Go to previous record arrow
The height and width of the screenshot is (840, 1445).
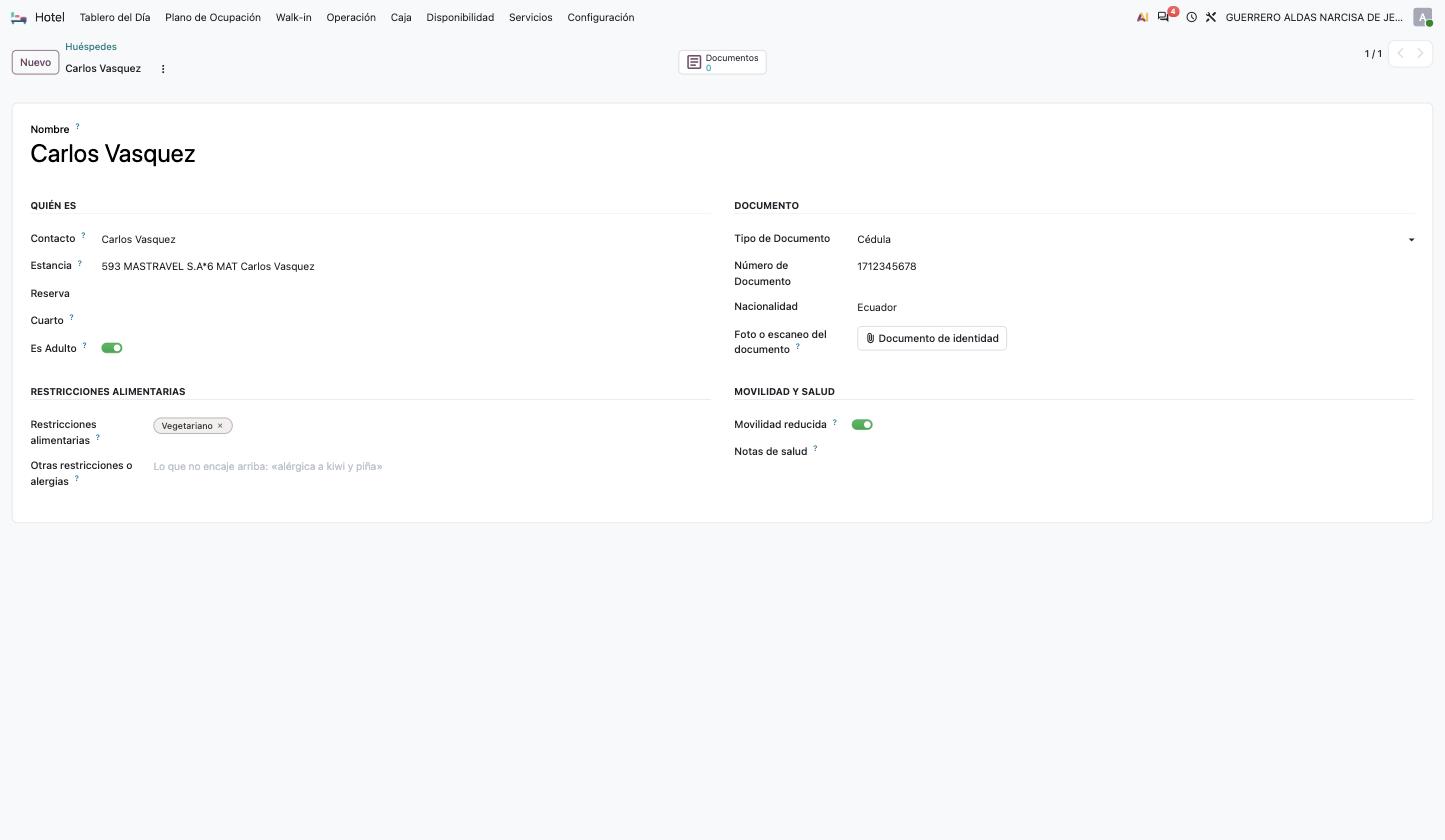tap(1400, 54)
